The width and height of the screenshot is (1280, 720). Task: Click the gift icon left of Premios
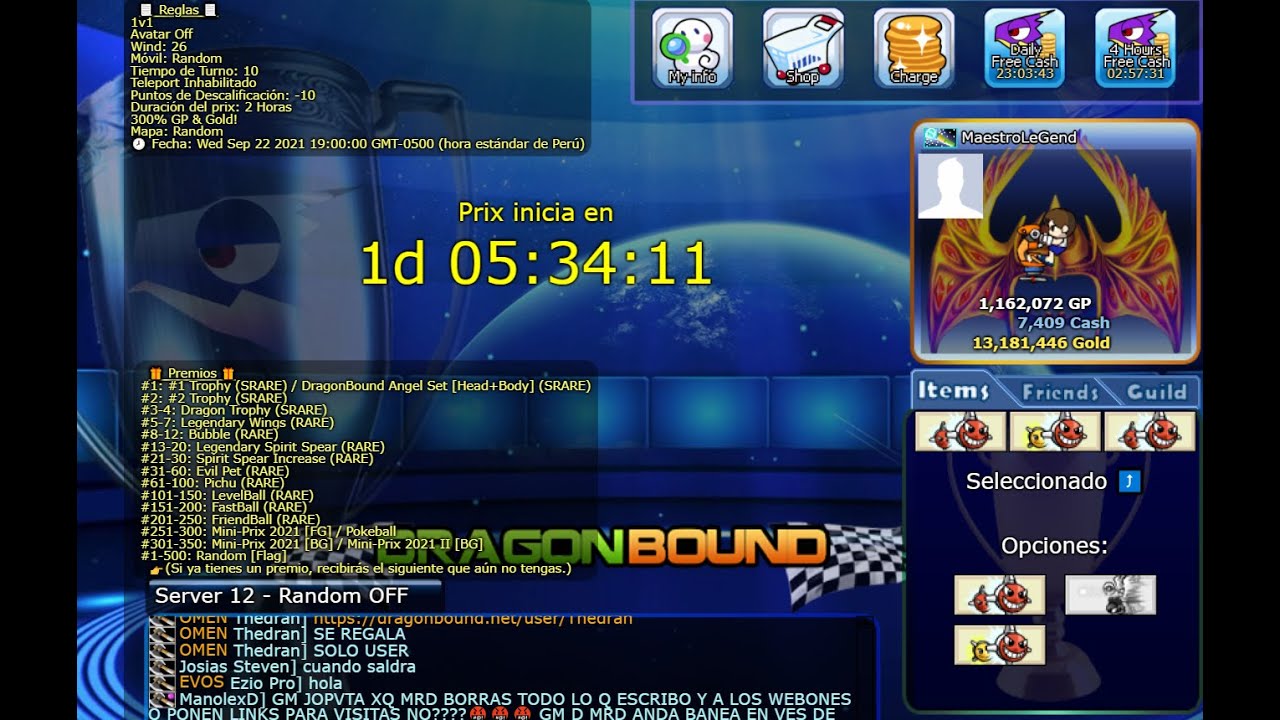[x=156, y=373]
